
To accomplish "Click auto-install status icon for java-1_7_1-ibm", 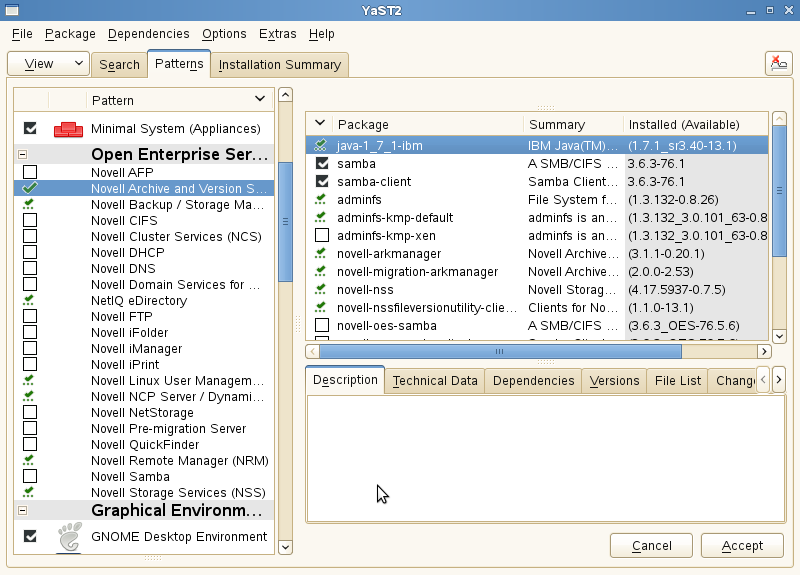I will (321, 146).
